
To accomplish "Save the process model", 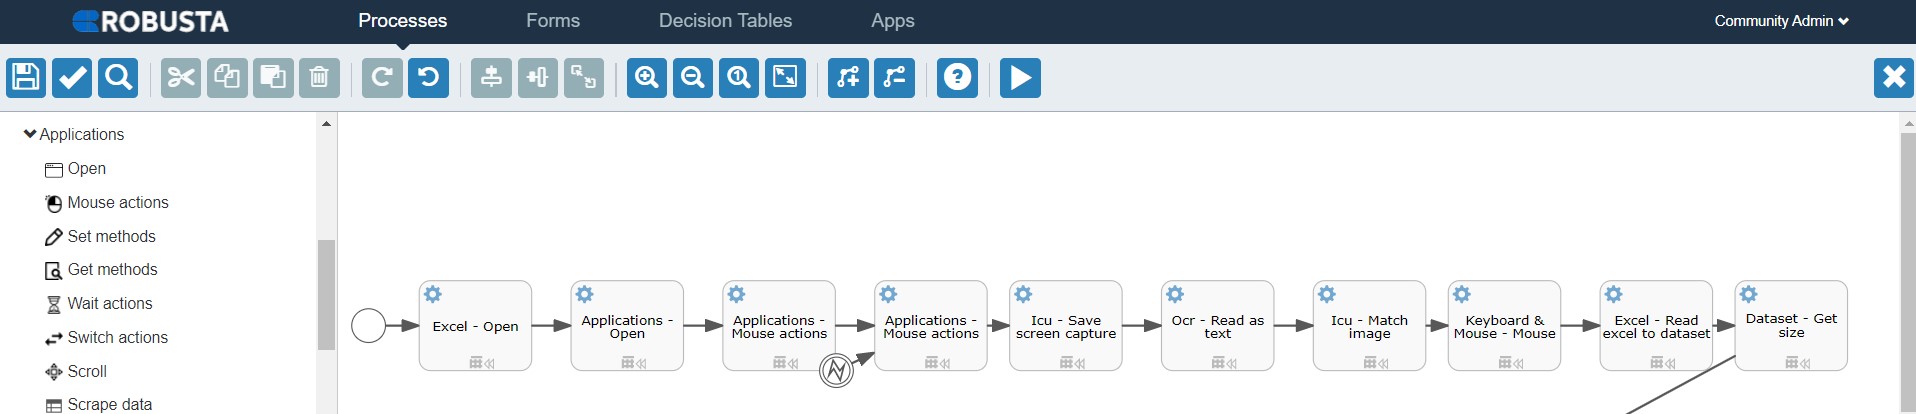I will [x=26, y=78].
